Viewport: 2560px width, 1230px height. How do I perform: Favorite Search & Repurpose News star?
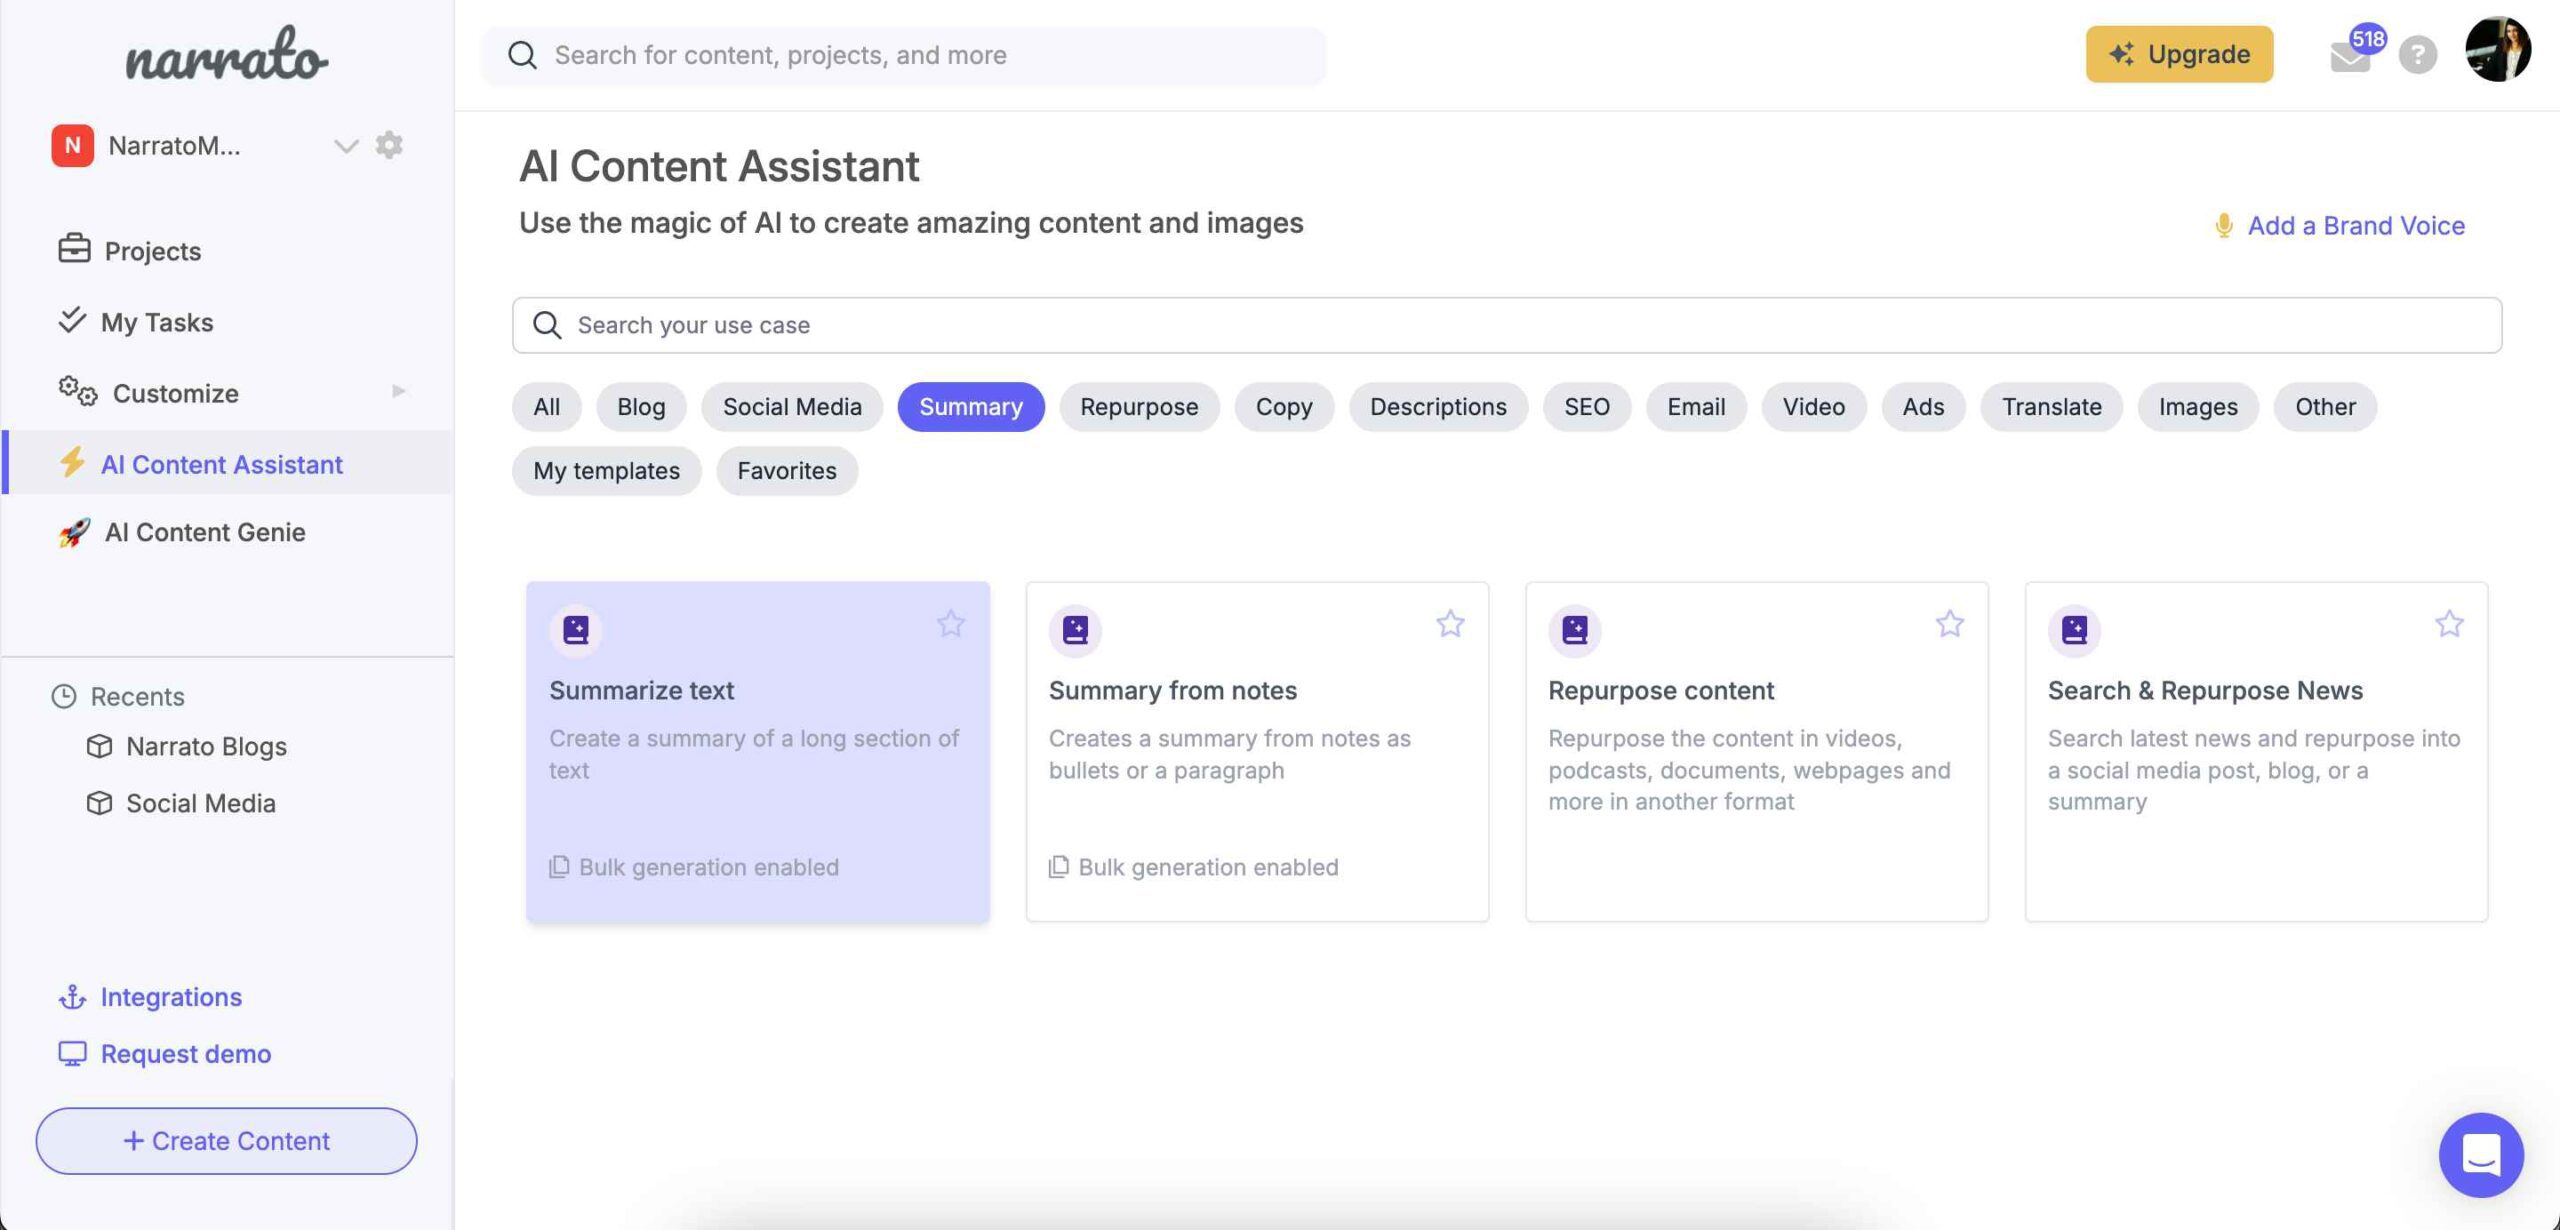[2449, 624]
